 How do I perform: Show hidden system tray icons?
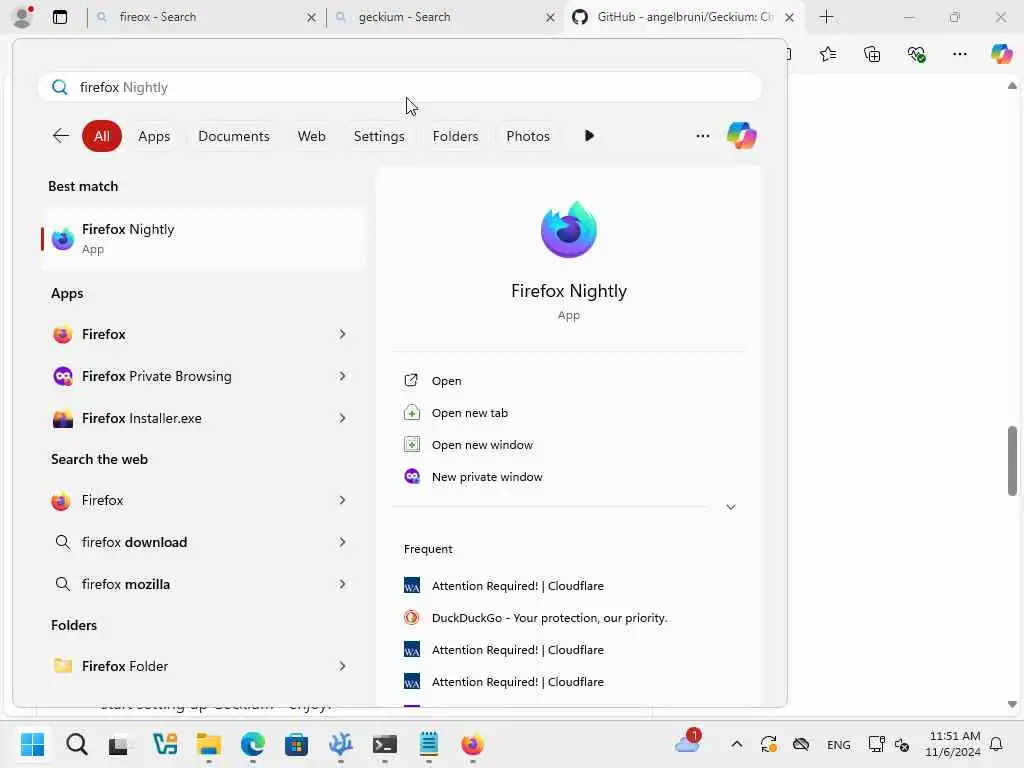click(737, 744)
